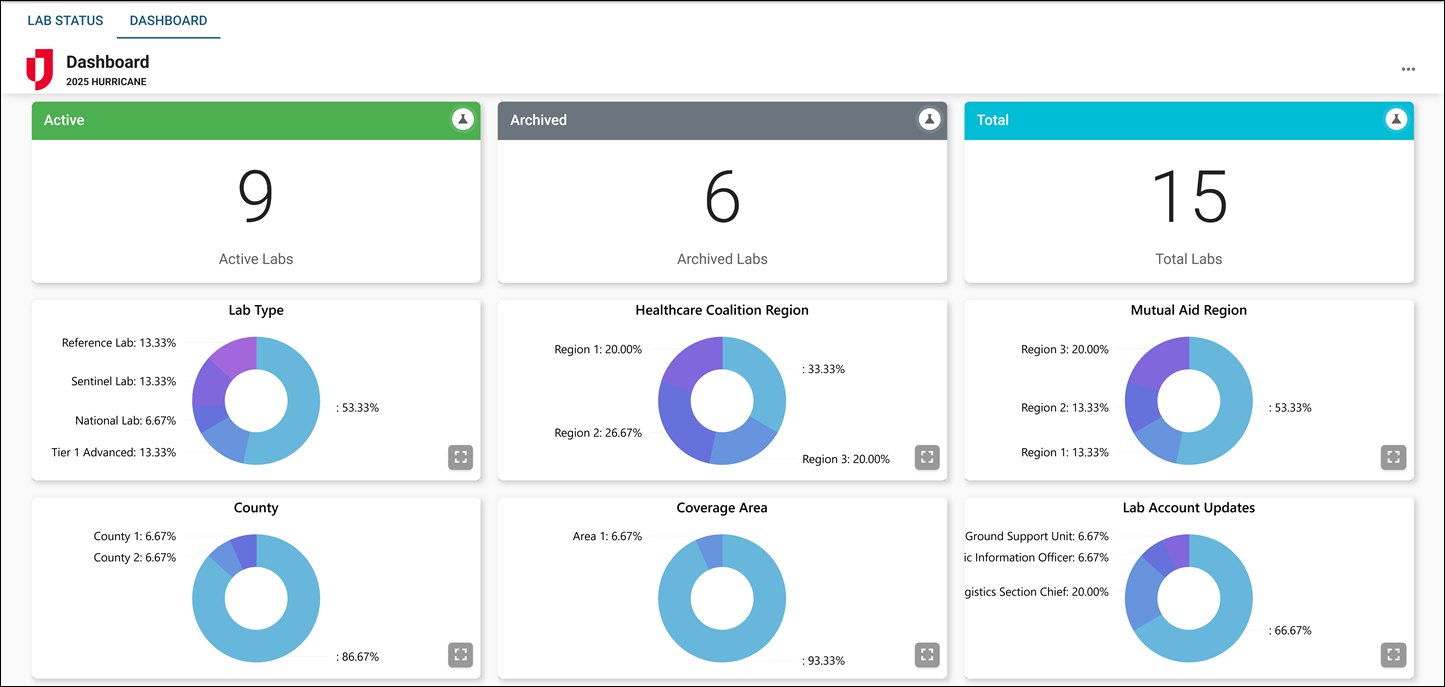The image size is (1445, 687).
Task: Enlarge the County chart to fullscreen
Action: tap(460, 655)
